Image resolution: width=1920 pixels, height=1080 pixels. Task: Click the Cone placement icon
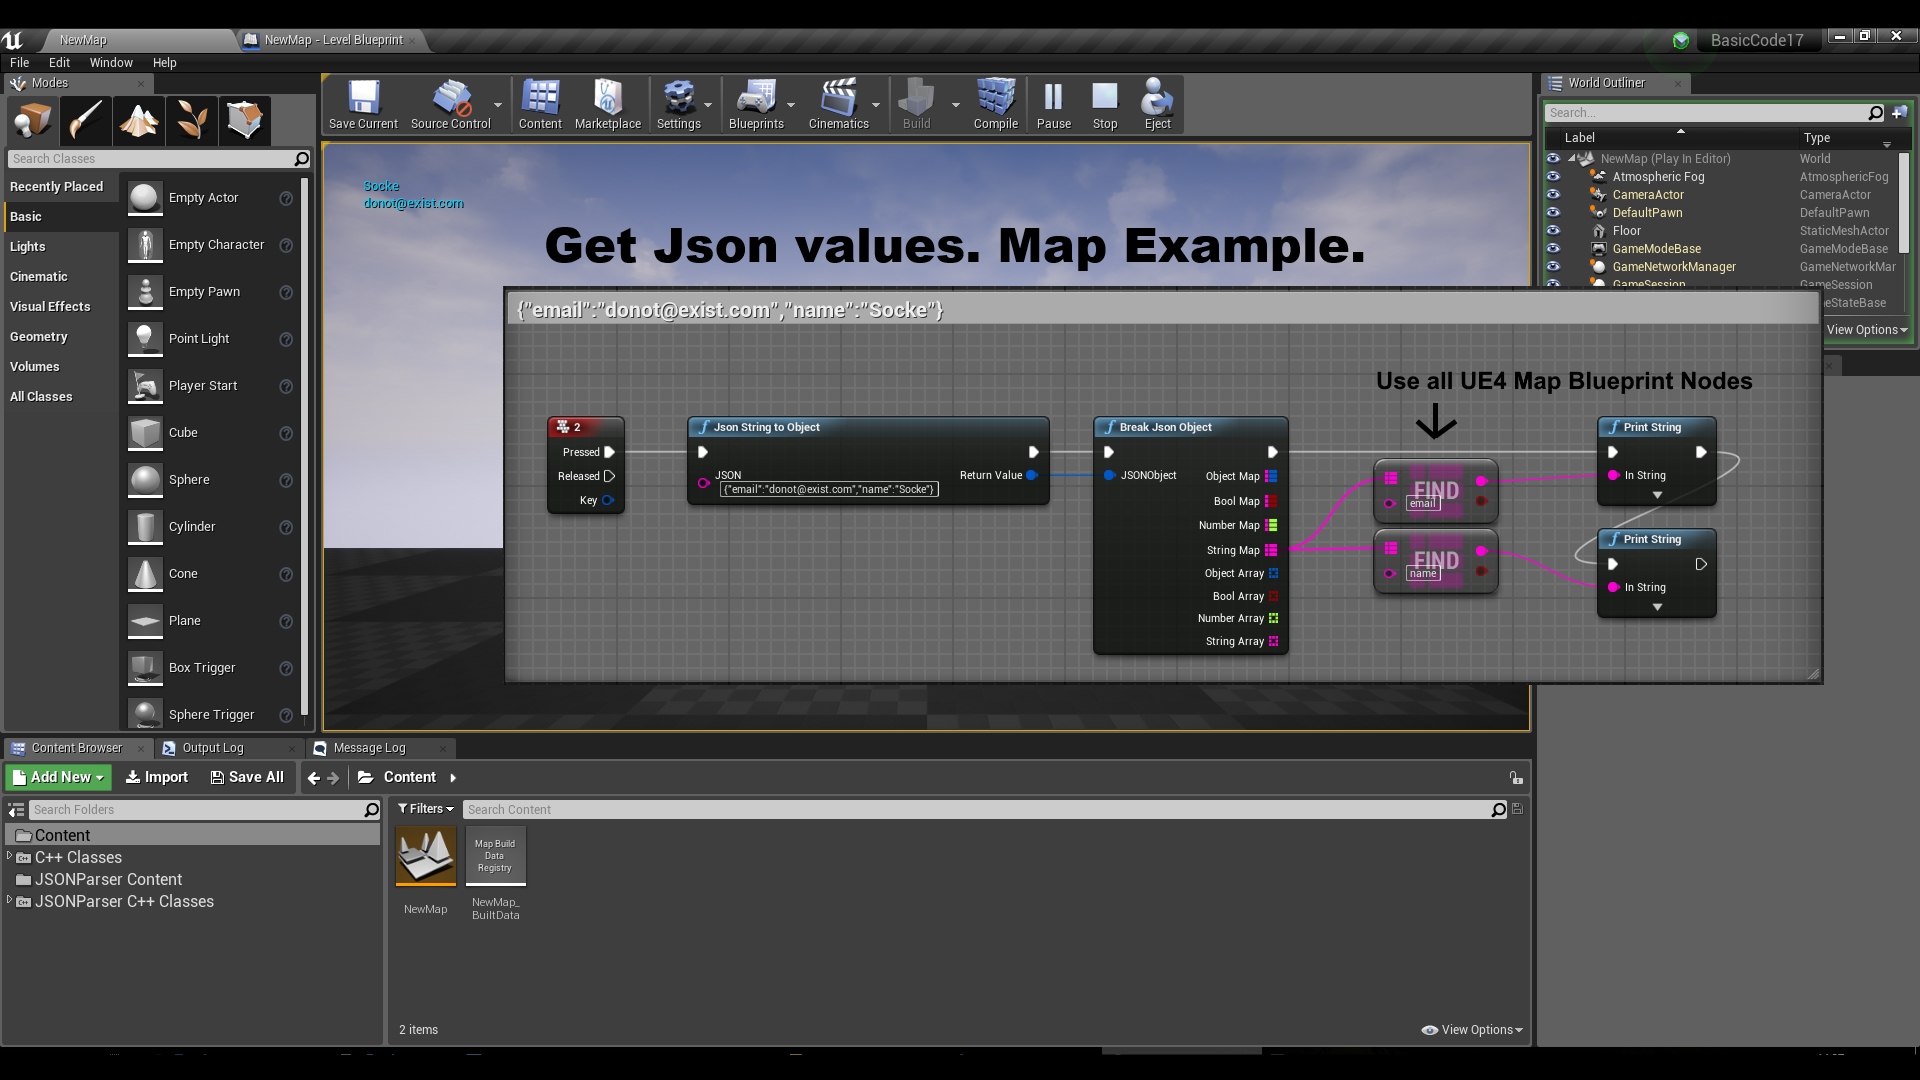tap(145, 574)
